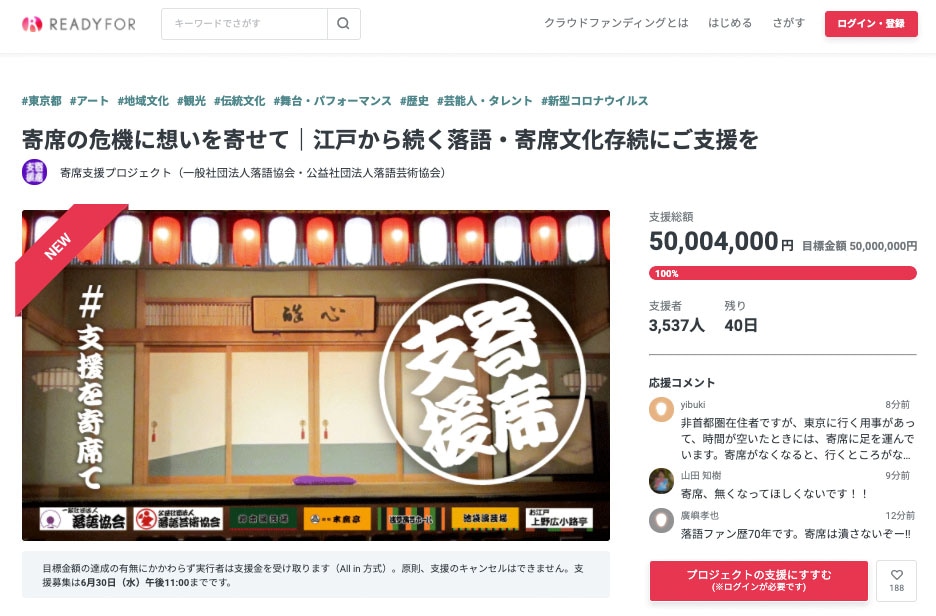The width and height of the screenshot is (936, 616).
Task: Click the heart favorite icon
Action: pos(897,575)
